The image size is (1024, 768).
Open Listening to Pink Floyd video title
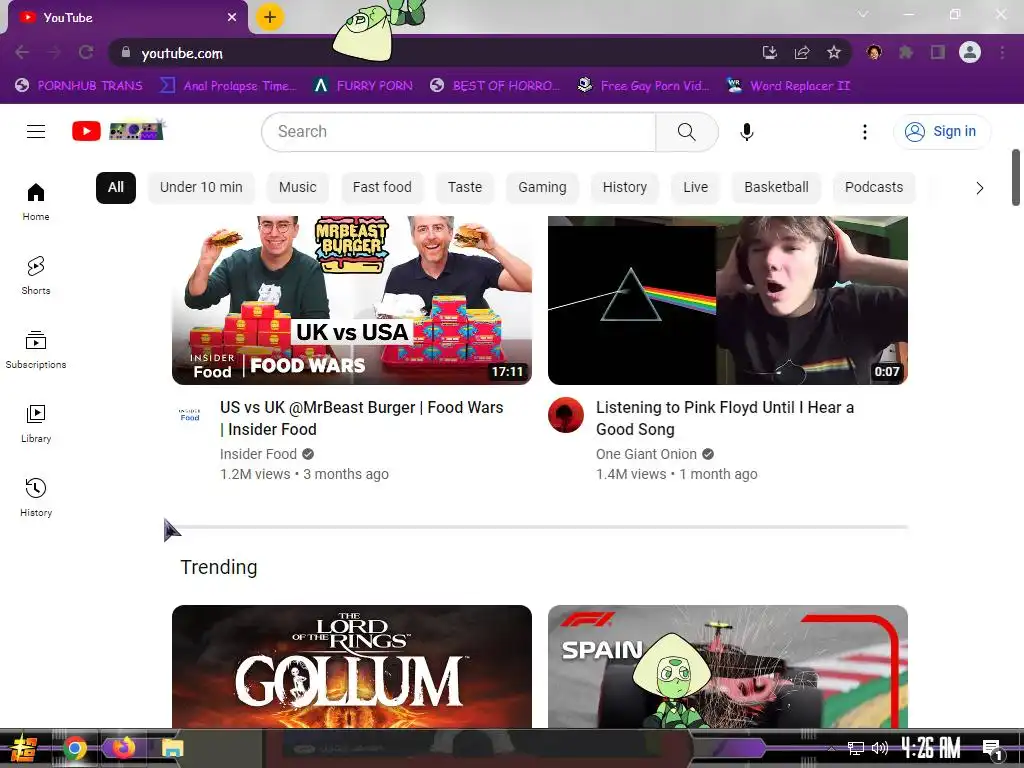pos(725,418)
